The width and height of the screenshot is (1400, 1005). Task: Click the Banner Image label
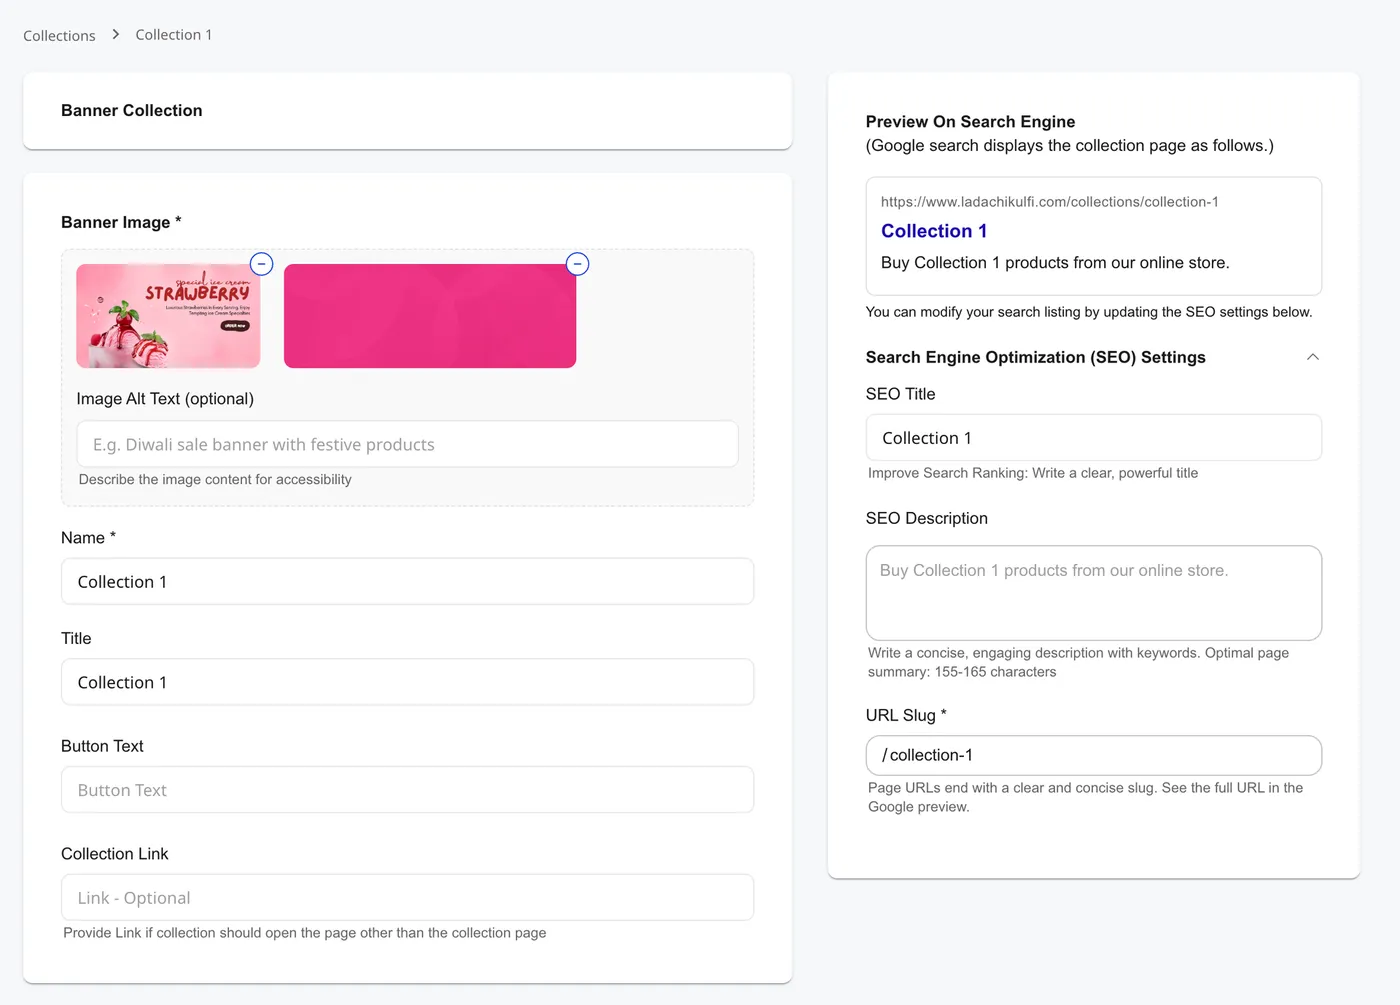[x=121, y=222]
